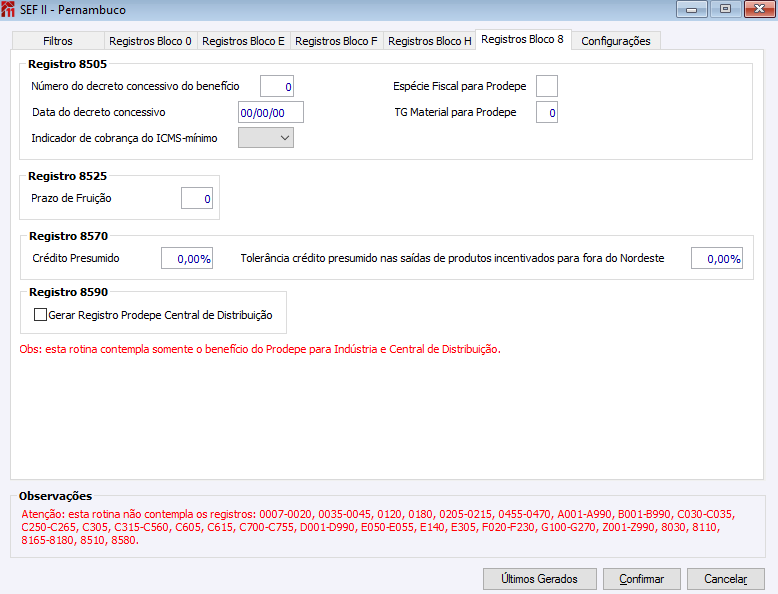The width and height of the screenshot is (778, 594).
Task: Select the Registros Bloco 8 tab
Action: [522, 39]
